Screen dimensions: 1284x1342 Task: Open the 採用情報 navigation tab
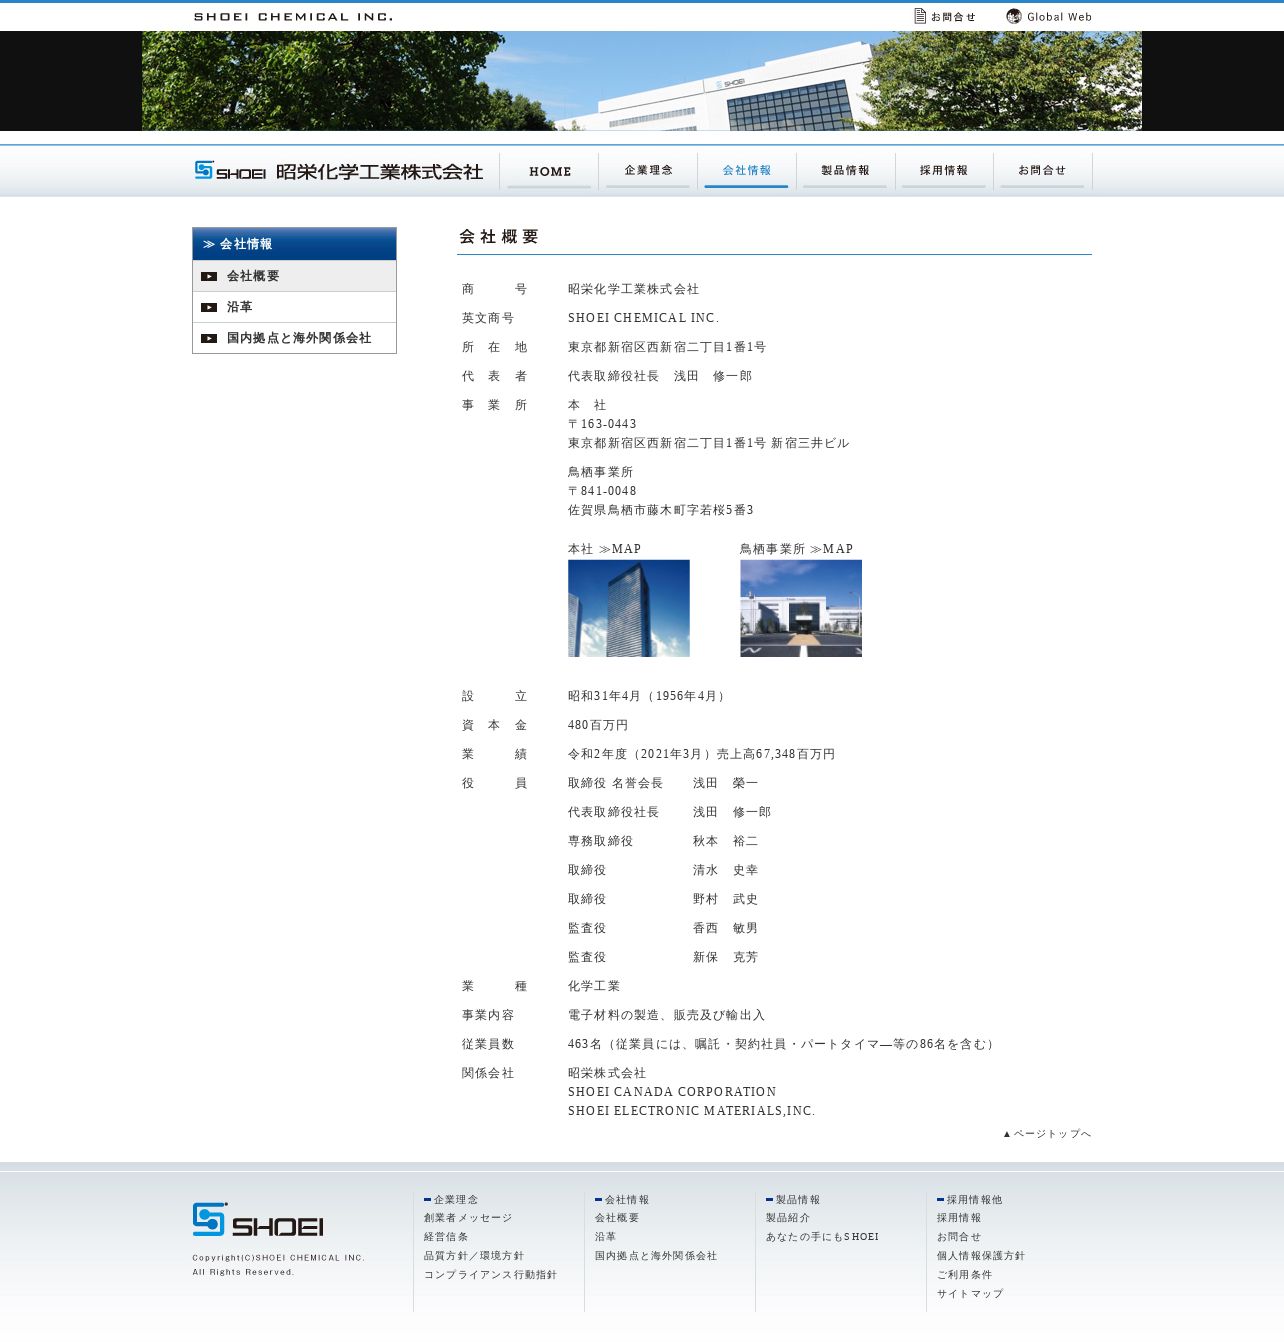point(943,171)
